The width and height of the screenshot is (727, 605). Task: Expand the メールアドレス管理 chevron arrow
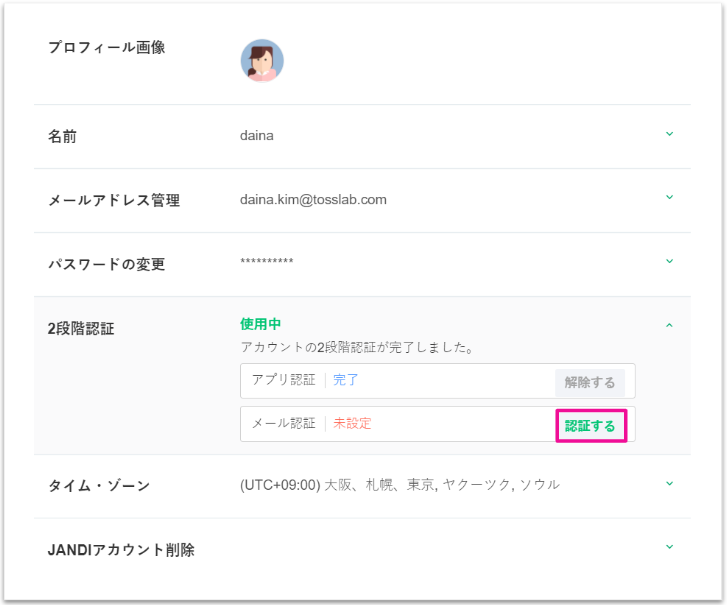click(669, 197)
